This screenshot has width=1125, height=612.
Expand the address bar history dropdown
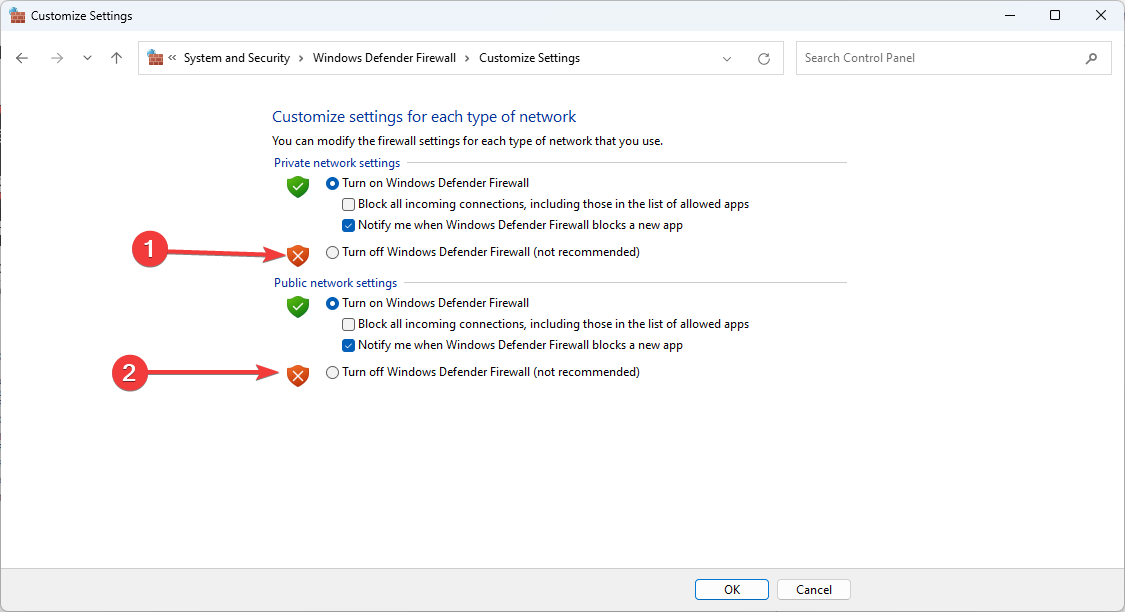click(x=727, y=59)
